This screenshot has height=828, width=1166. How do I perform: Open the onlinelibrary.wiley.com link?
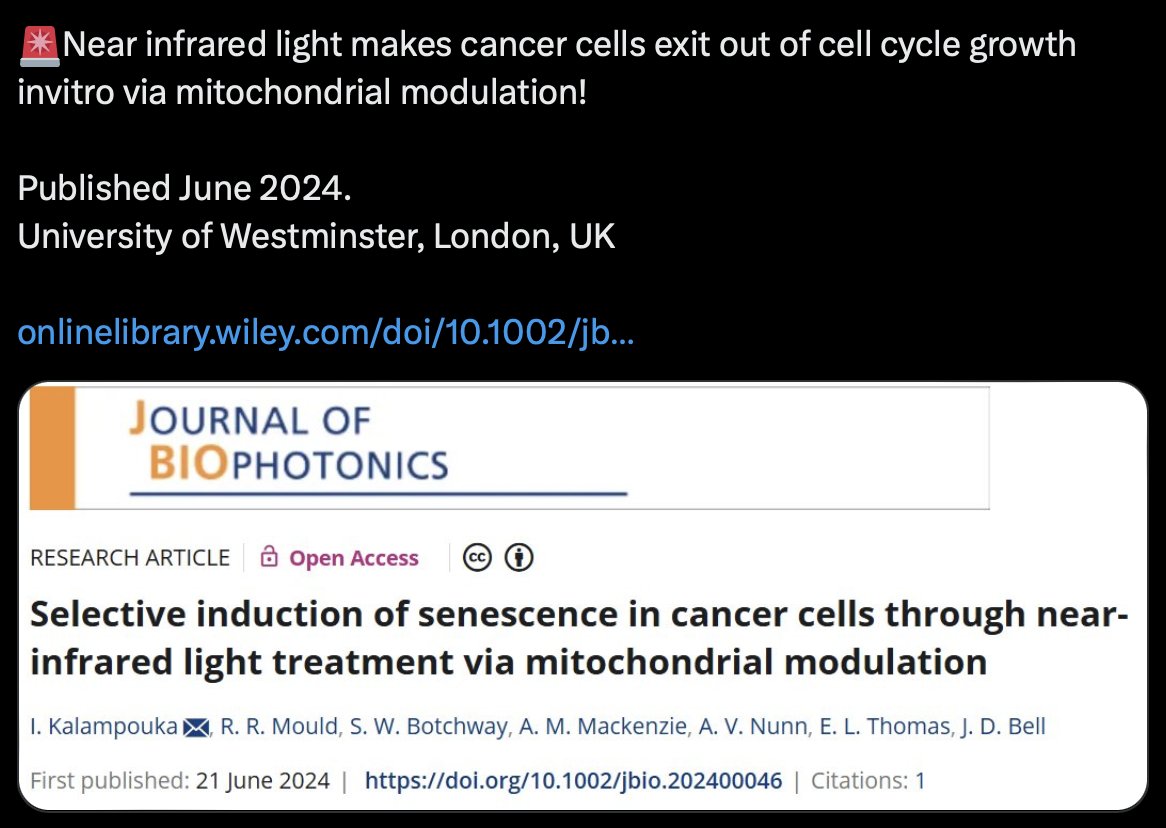click(326, 334)
